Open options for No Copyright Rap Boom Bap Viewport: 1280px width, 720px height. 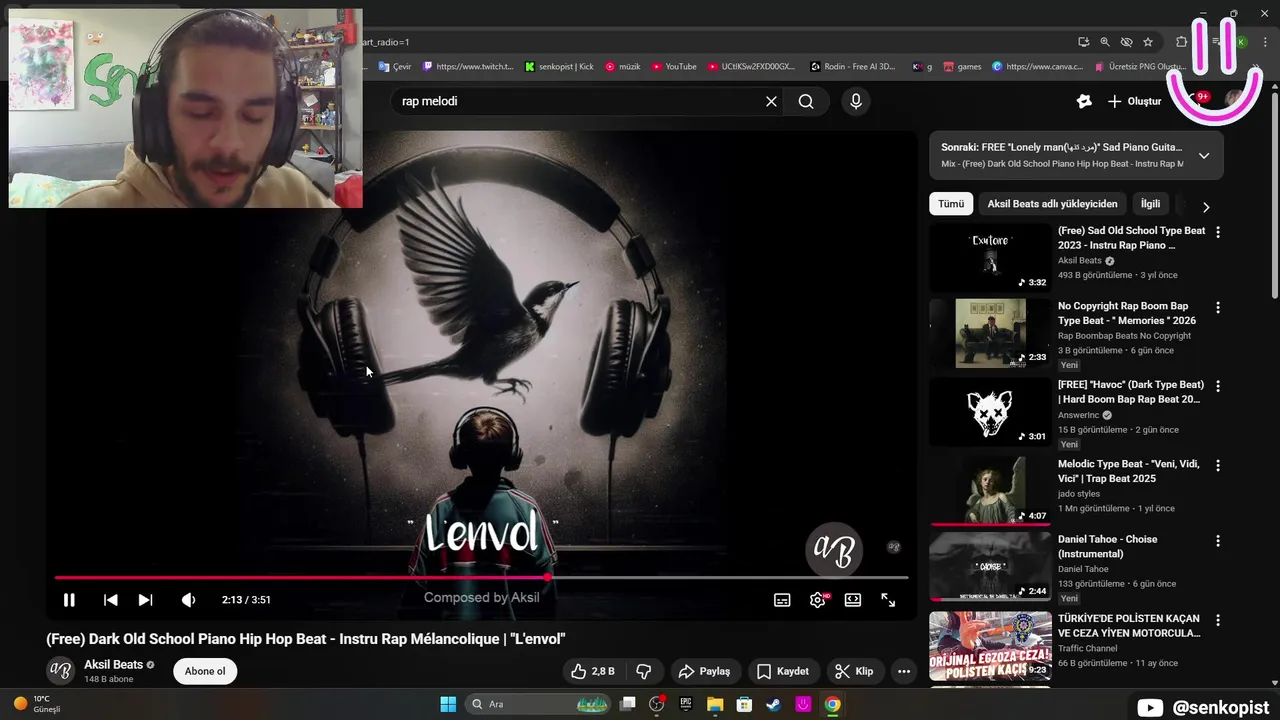click(x=1218, y=308)
